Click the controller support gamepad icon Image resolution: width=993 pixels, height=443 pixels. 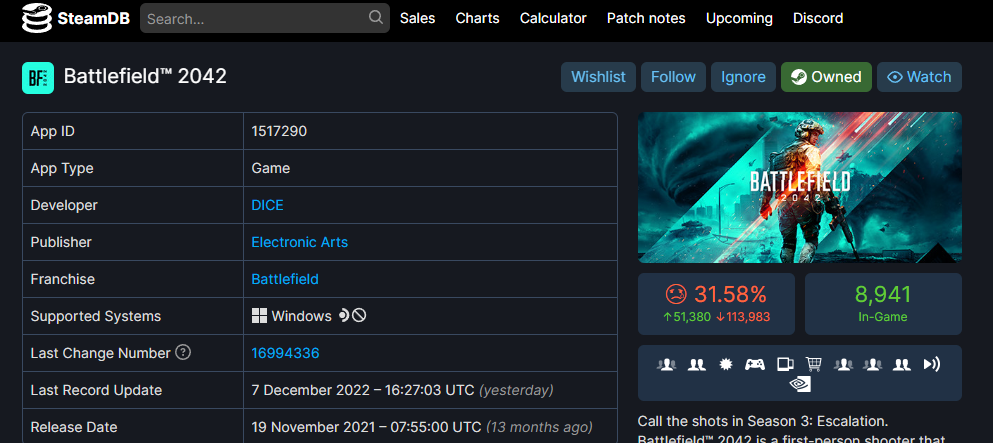tap(755, 364)
